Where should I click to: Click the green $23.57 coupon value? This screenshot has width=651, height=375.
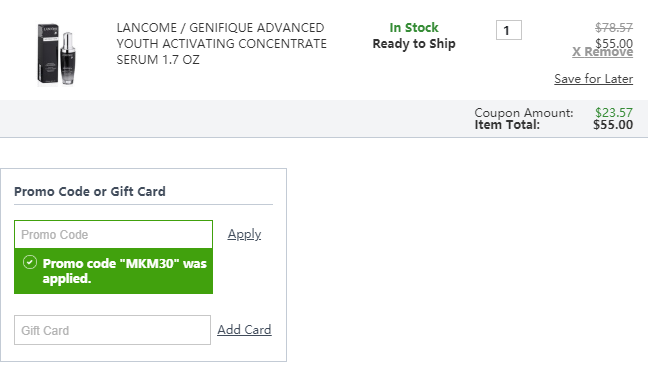(614, 113)
